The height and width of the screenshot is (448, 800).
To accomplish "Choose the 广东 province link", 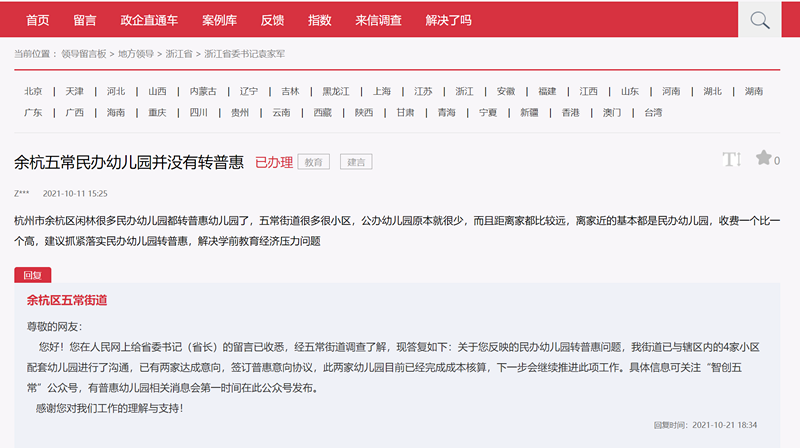I will click(x=33, y=112).
